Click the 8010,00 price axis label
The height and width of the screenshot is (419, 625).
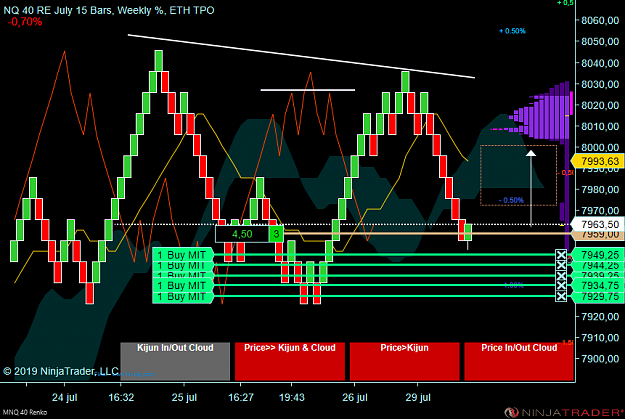coord(600,126)
